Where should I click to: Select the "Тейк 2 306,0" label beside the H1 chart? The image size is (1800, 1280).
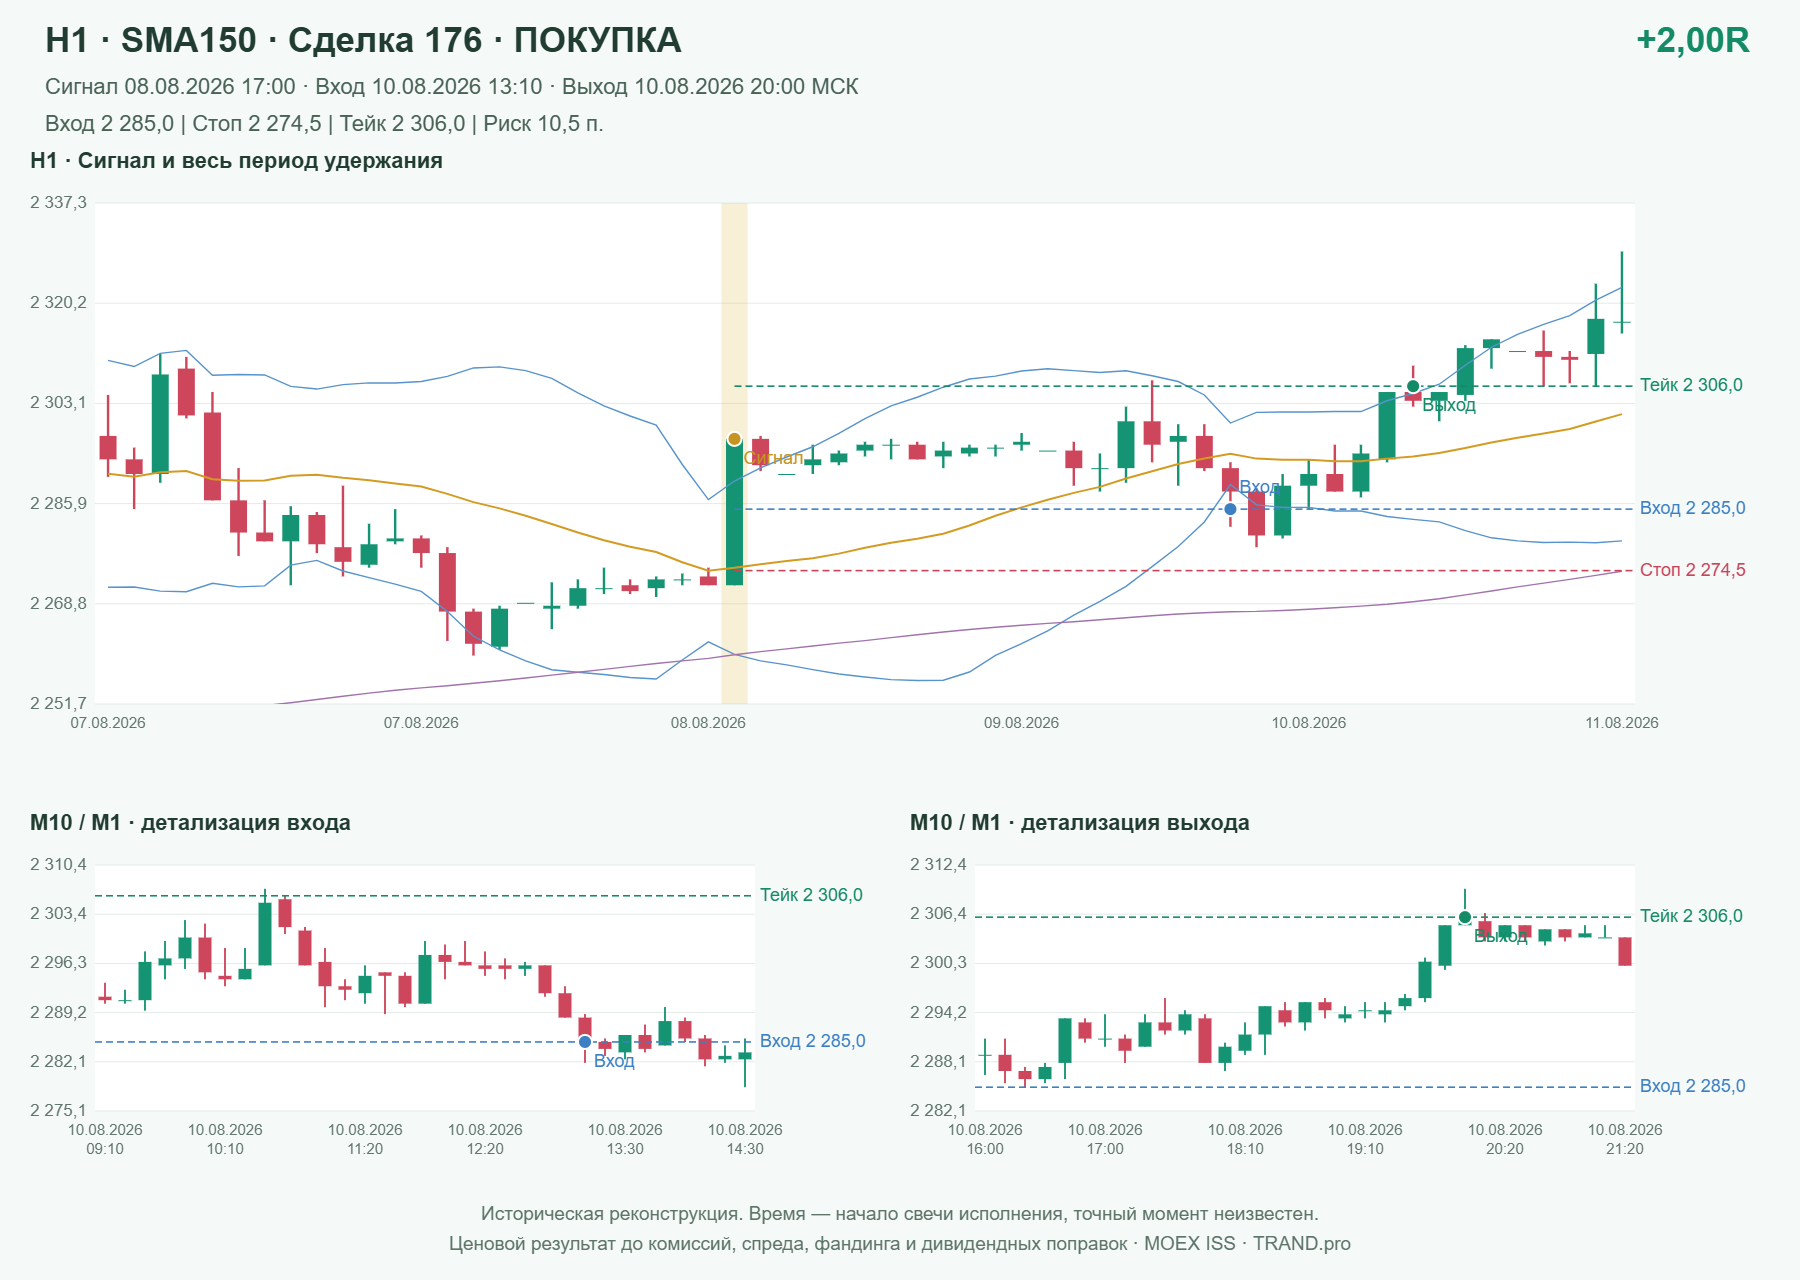pyautogui.click(x=1691, y=385)
